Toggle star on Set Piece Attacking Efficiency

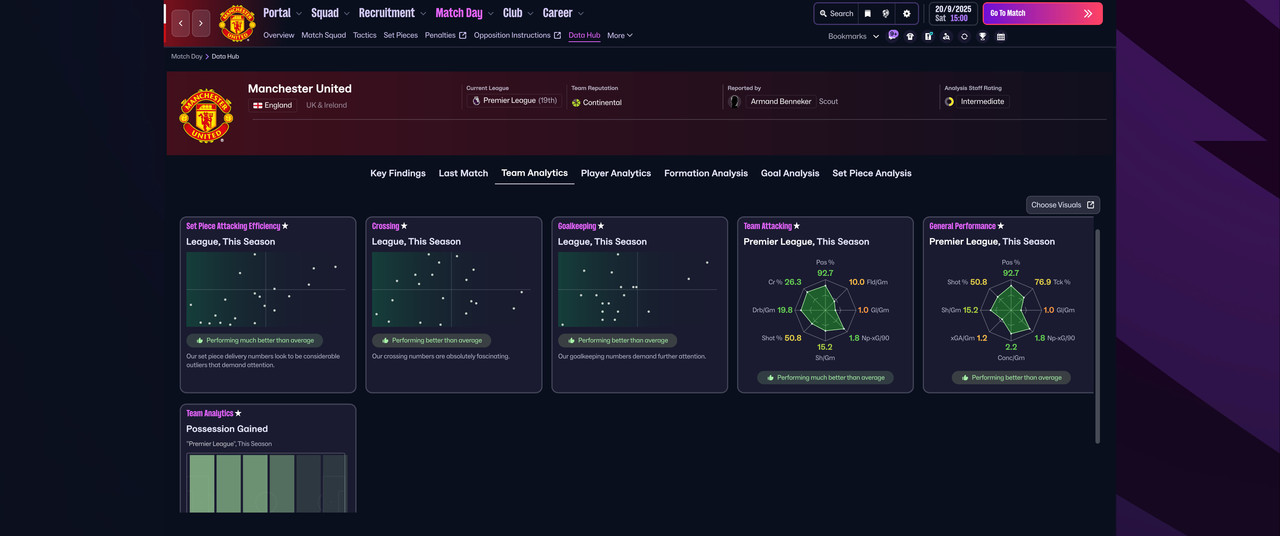click(285, 226)
